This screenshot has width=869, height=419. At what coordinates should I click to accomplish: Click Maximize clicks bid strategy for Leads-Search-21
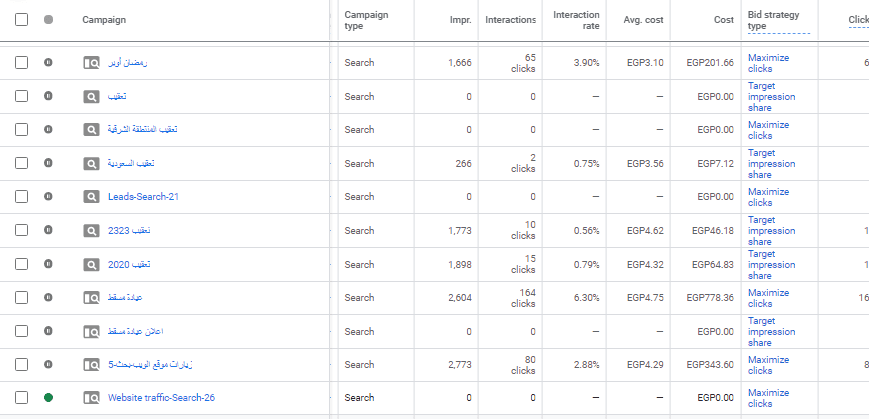(x=768, y=197)
